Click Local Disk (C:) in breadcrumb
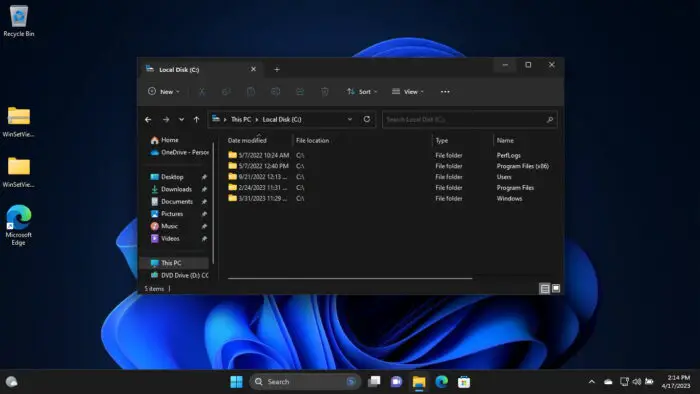 pos(282,120)
